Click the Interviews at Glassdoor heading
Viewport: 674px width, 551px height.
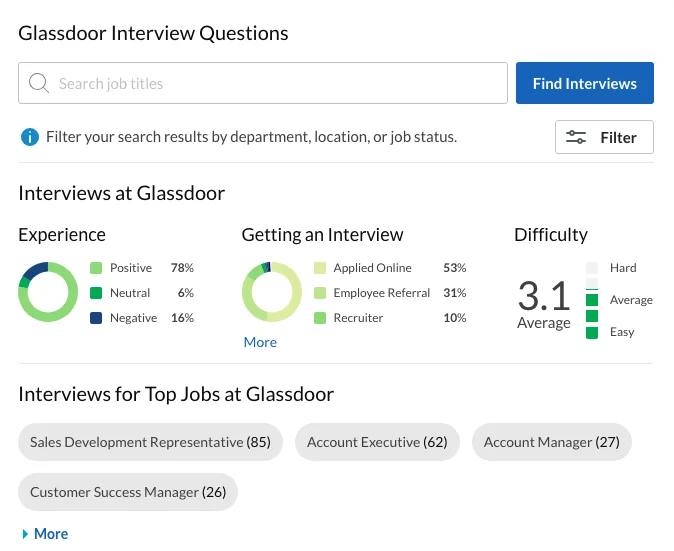click(x=121, y=193)
